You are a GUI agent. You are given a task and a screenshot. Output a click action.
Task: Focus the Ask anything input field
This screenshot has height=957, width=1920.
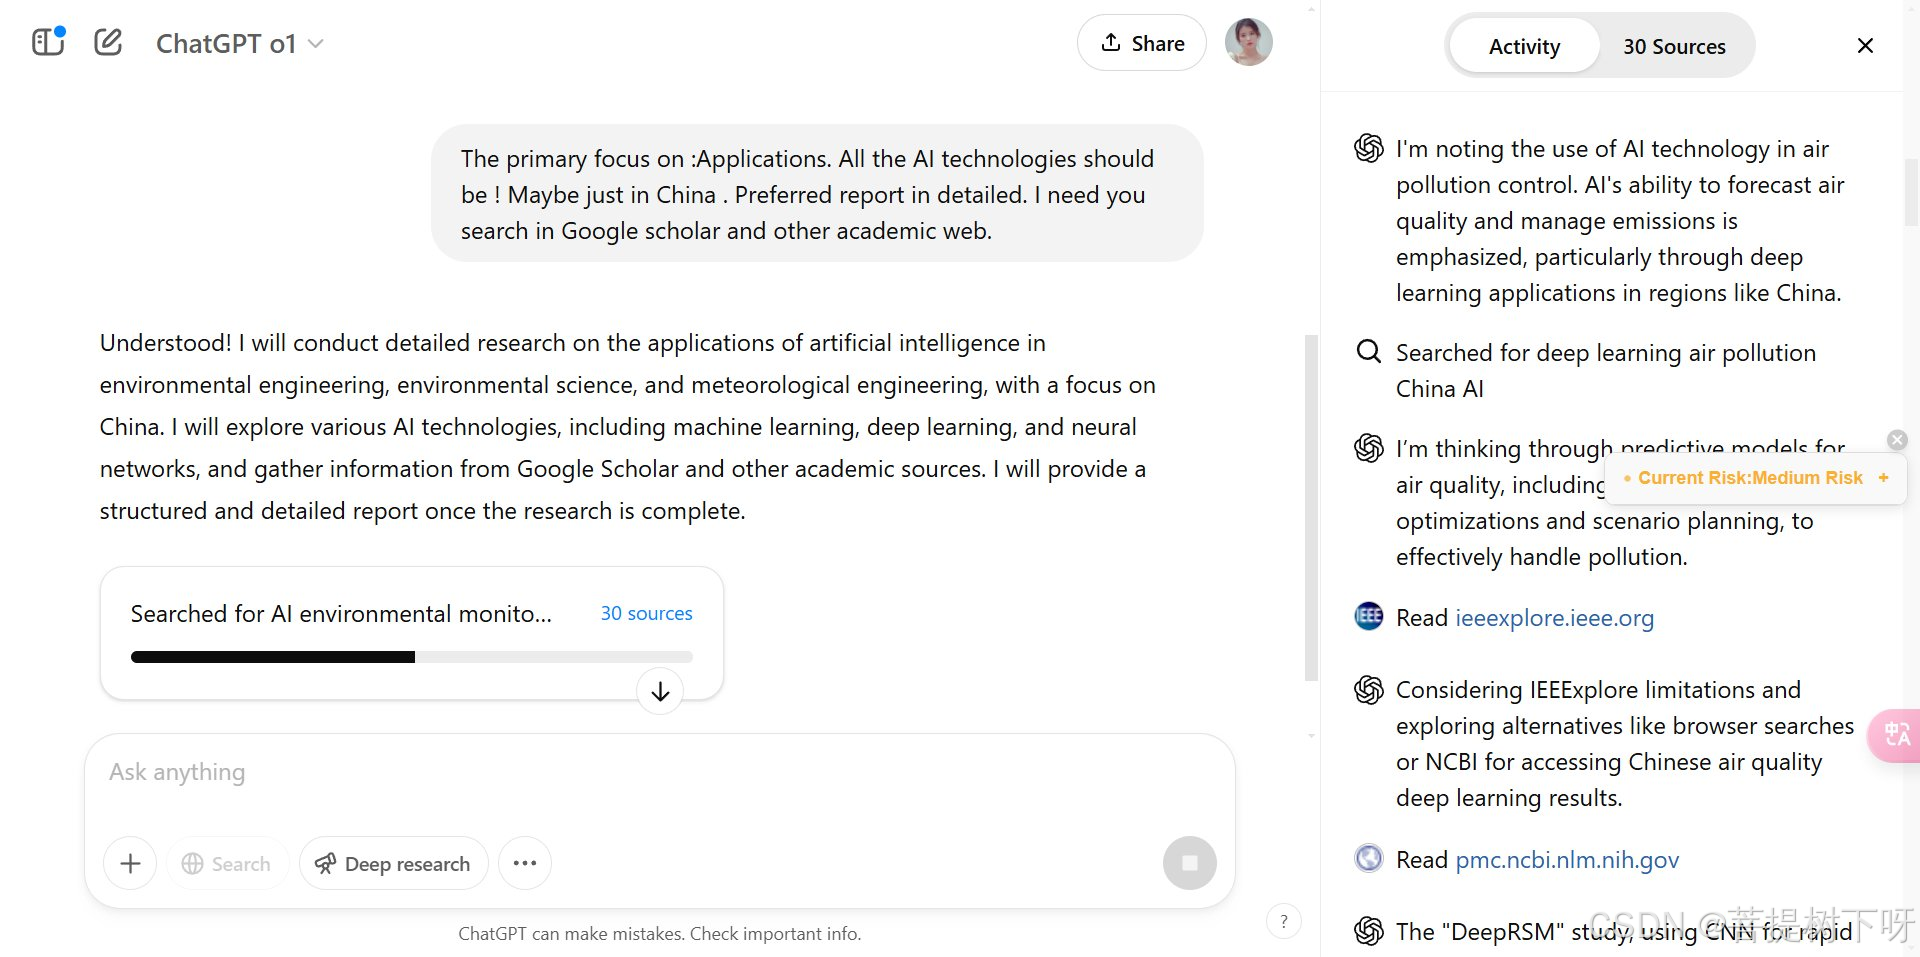660,772
